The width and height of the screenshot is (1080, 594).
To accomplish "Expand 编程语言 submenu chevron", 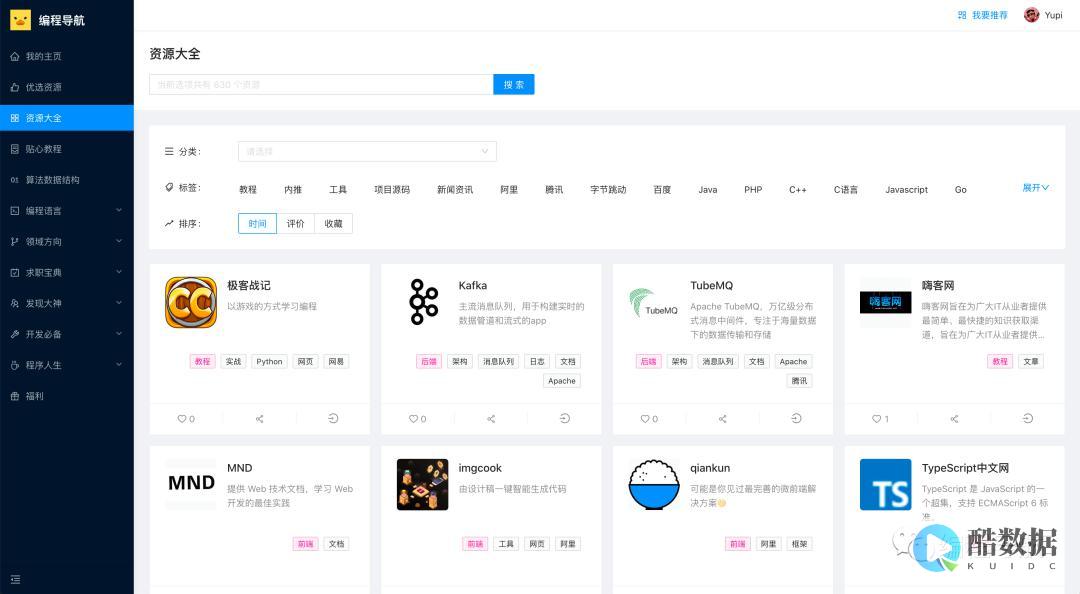I will coord(118,210).
